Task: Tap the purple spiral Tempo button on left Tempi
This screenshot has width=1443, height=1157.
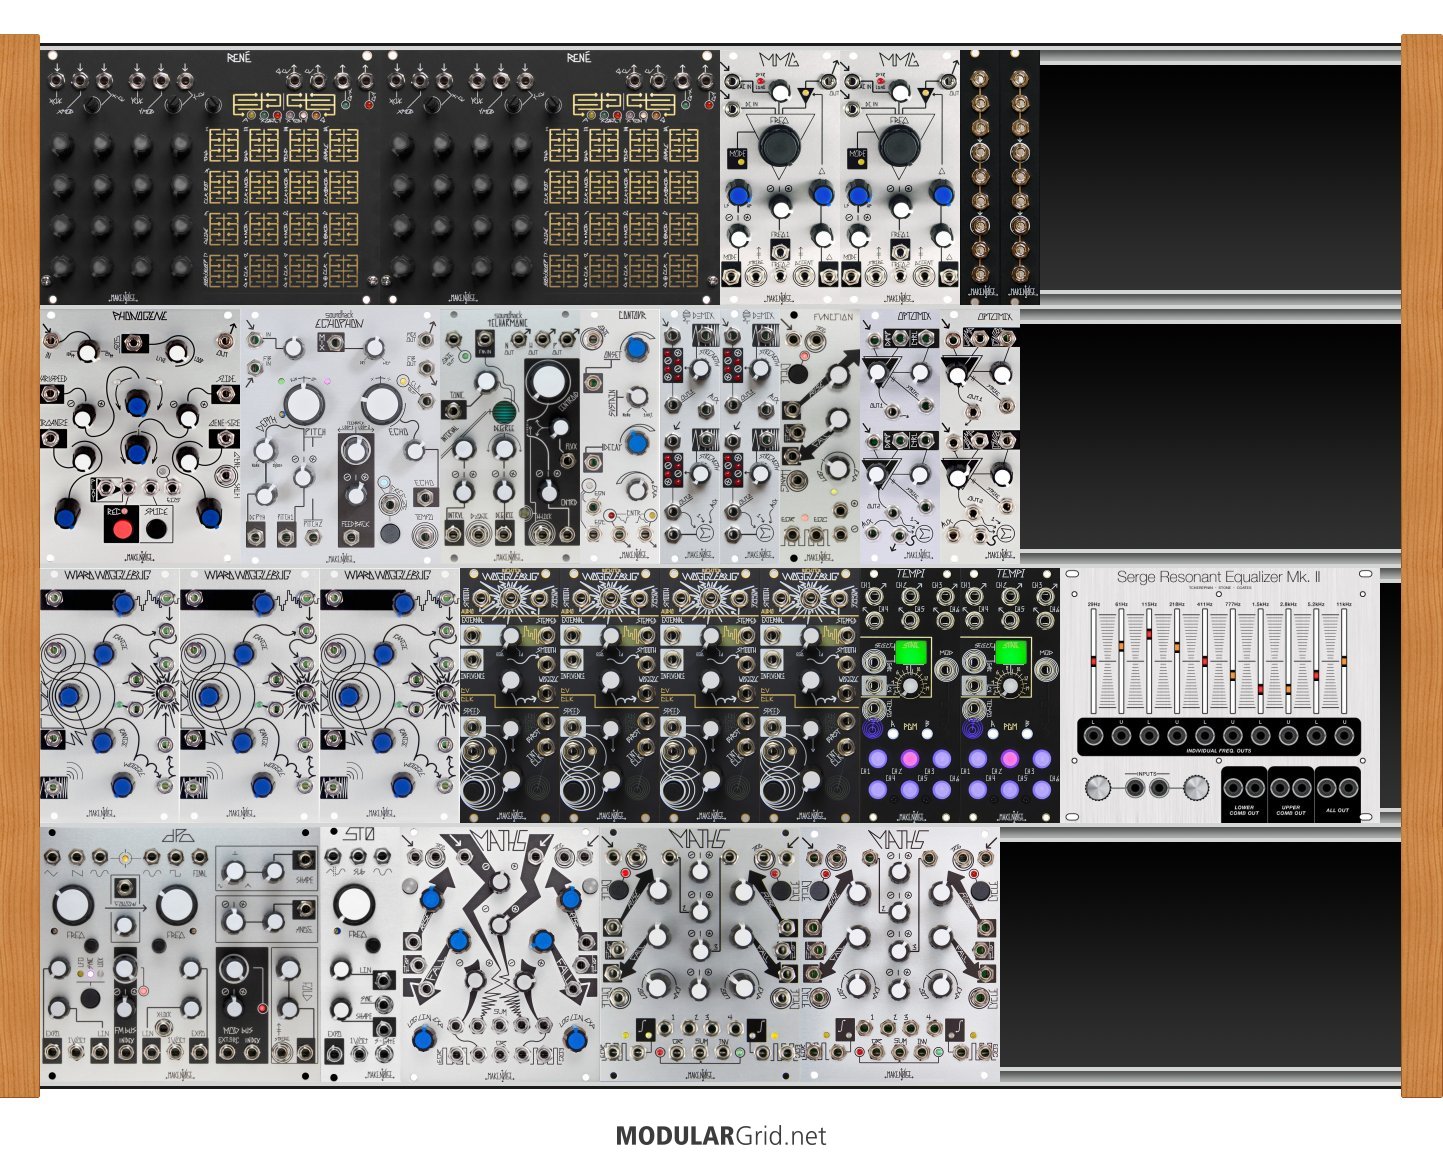Action: [x=871, y=729]
